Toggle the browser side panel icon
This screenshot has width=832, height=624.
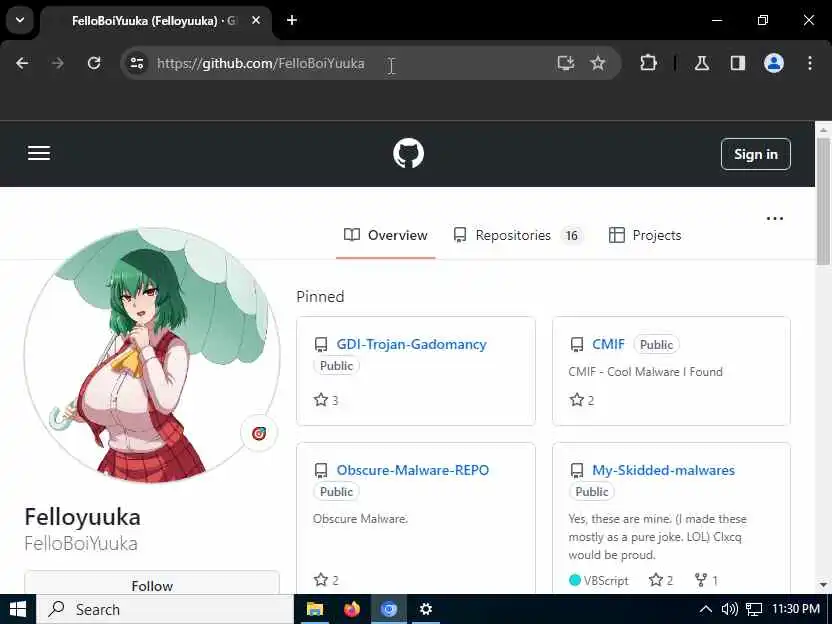[x=738, y=64]
